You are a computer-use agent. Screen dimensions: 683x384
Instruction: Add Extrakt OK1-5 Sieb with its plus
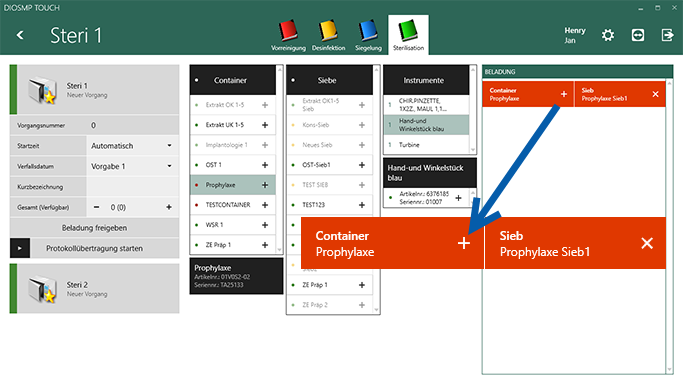(x=362, y=105)
